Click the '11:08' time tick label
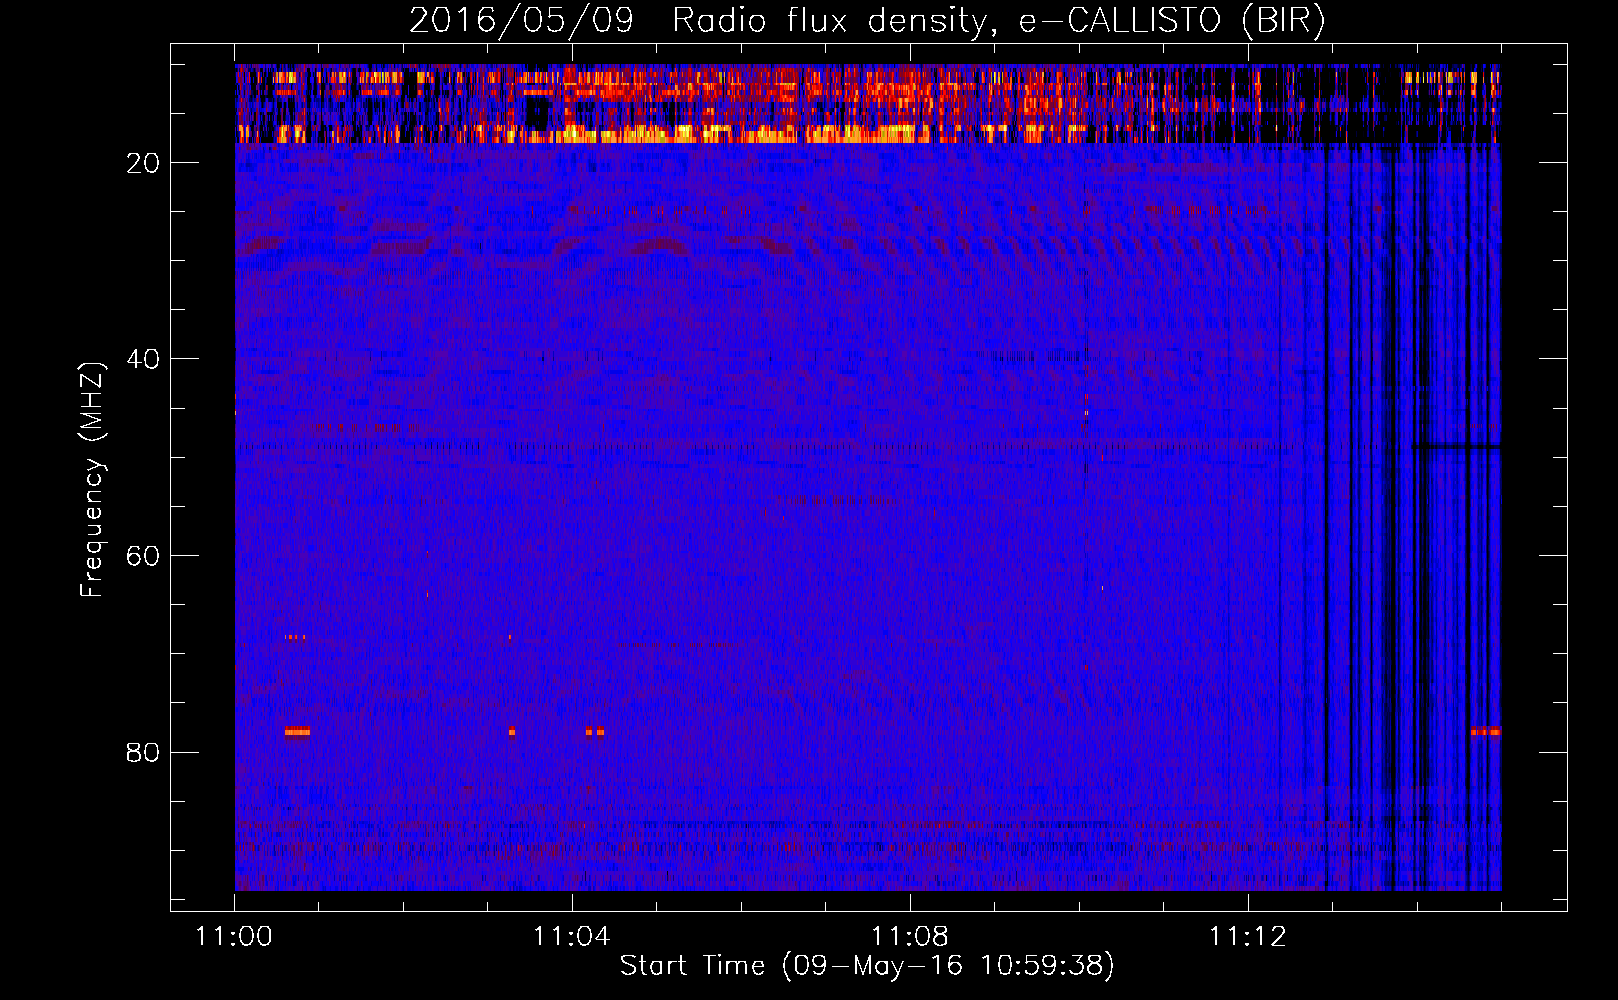Screen dimensions: 1618x1000 pyautogui.click(x=909, y=937)
